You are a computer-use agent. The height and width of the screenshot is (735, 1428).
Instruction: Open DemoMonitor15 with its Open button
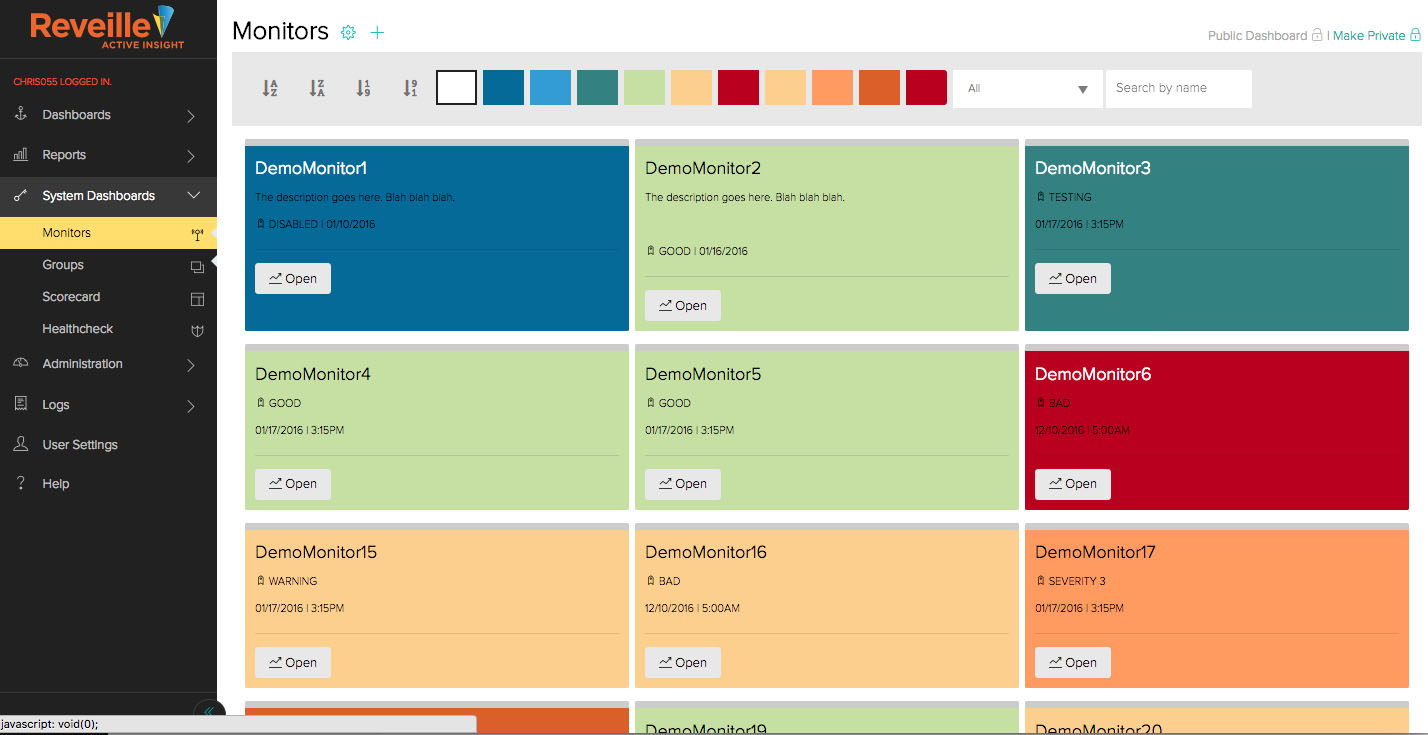coord(293,663)
